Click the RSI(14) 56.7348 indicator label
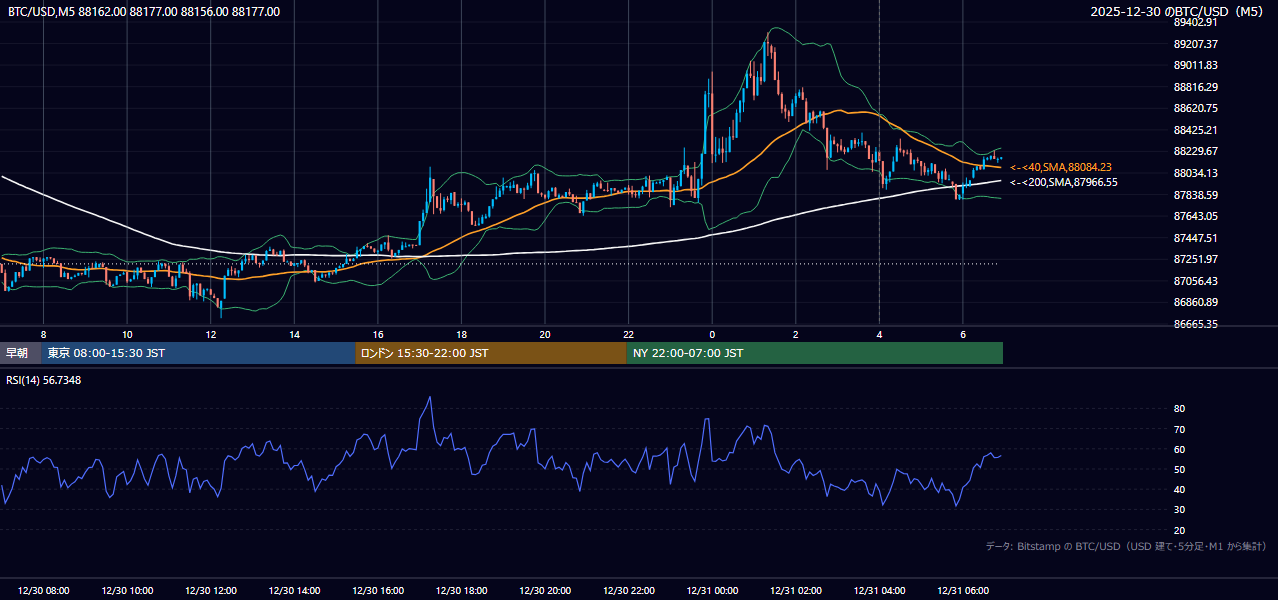This screenshot has height=600, width=1278. coord(44,380)
